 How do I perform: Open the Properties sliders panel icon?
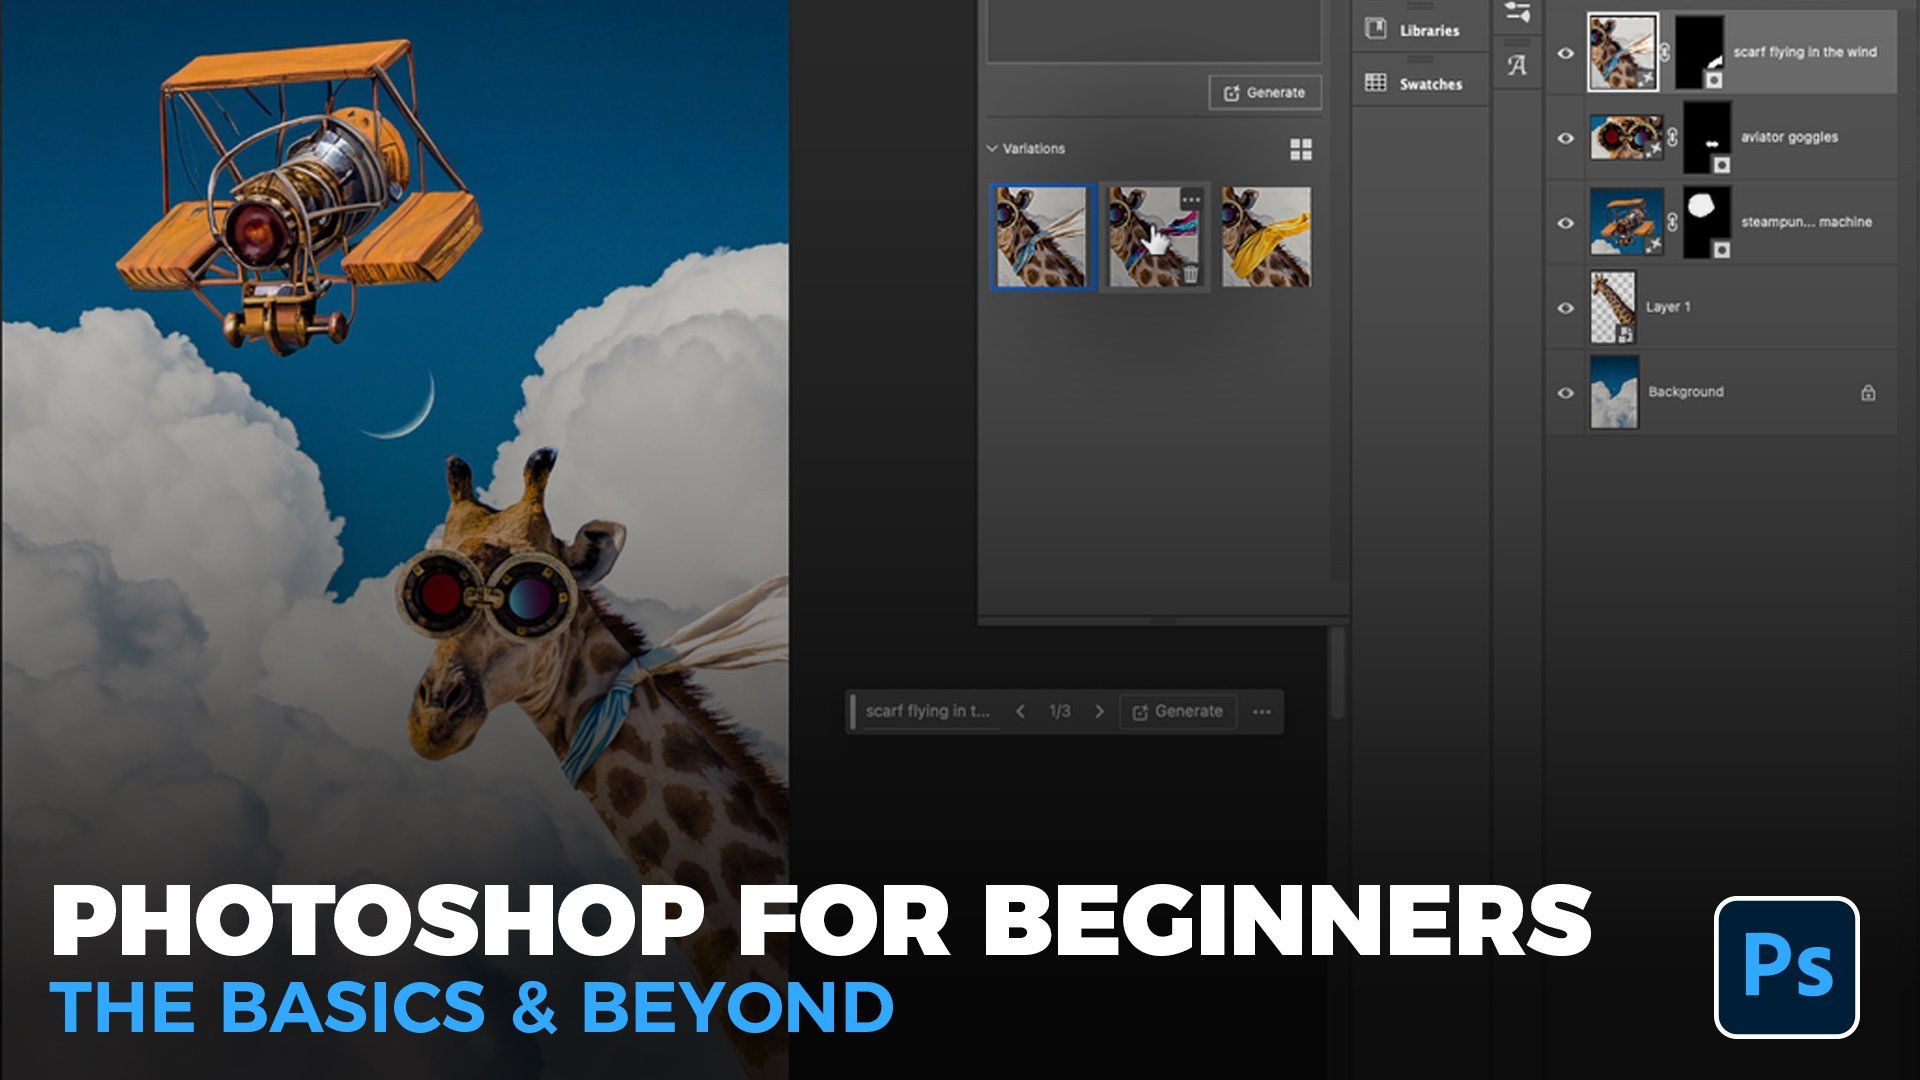point(1517,13)
